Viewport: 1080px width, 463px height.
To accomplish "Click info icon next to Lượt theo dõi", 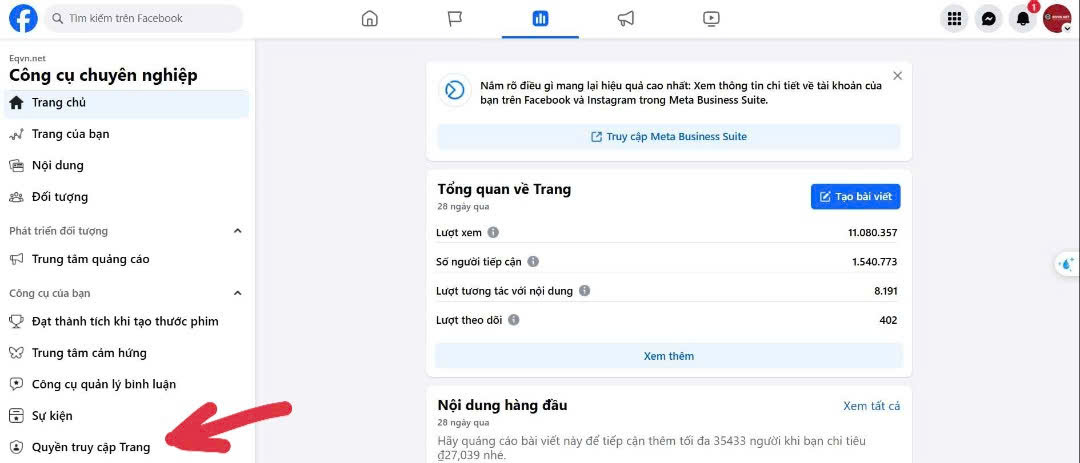I will coord(513,320).
